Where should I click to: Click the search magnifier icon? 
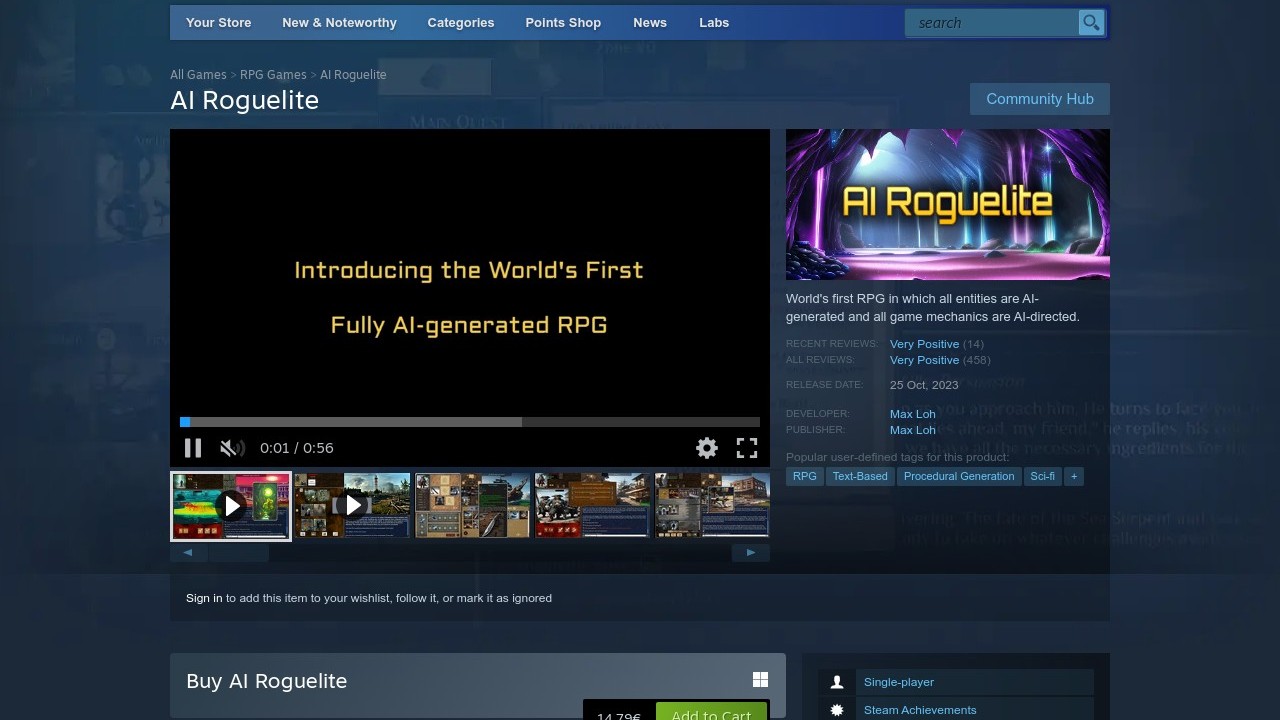(x=1091, y=22)
